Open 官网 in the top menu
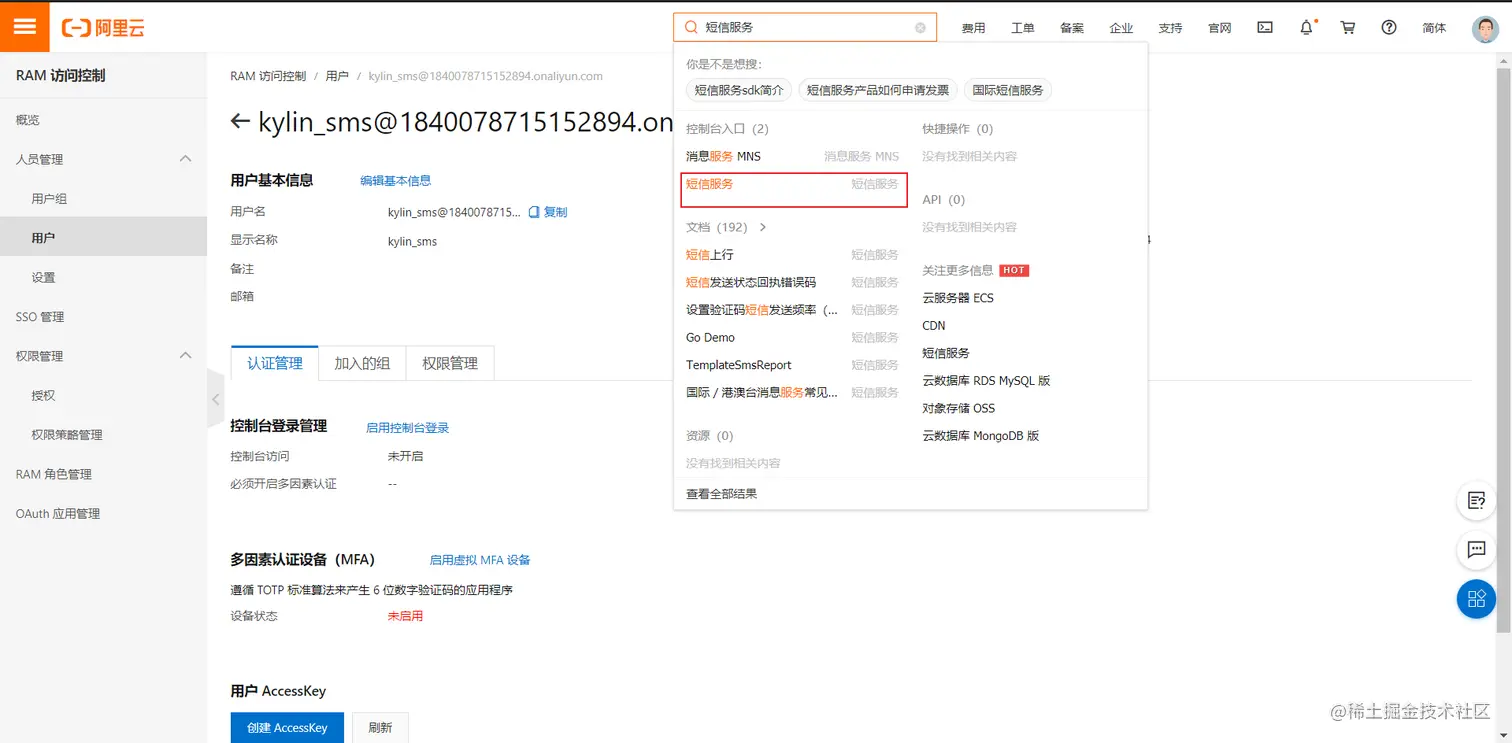Viewport: 1512px width, 743px height. point(1220,28)
